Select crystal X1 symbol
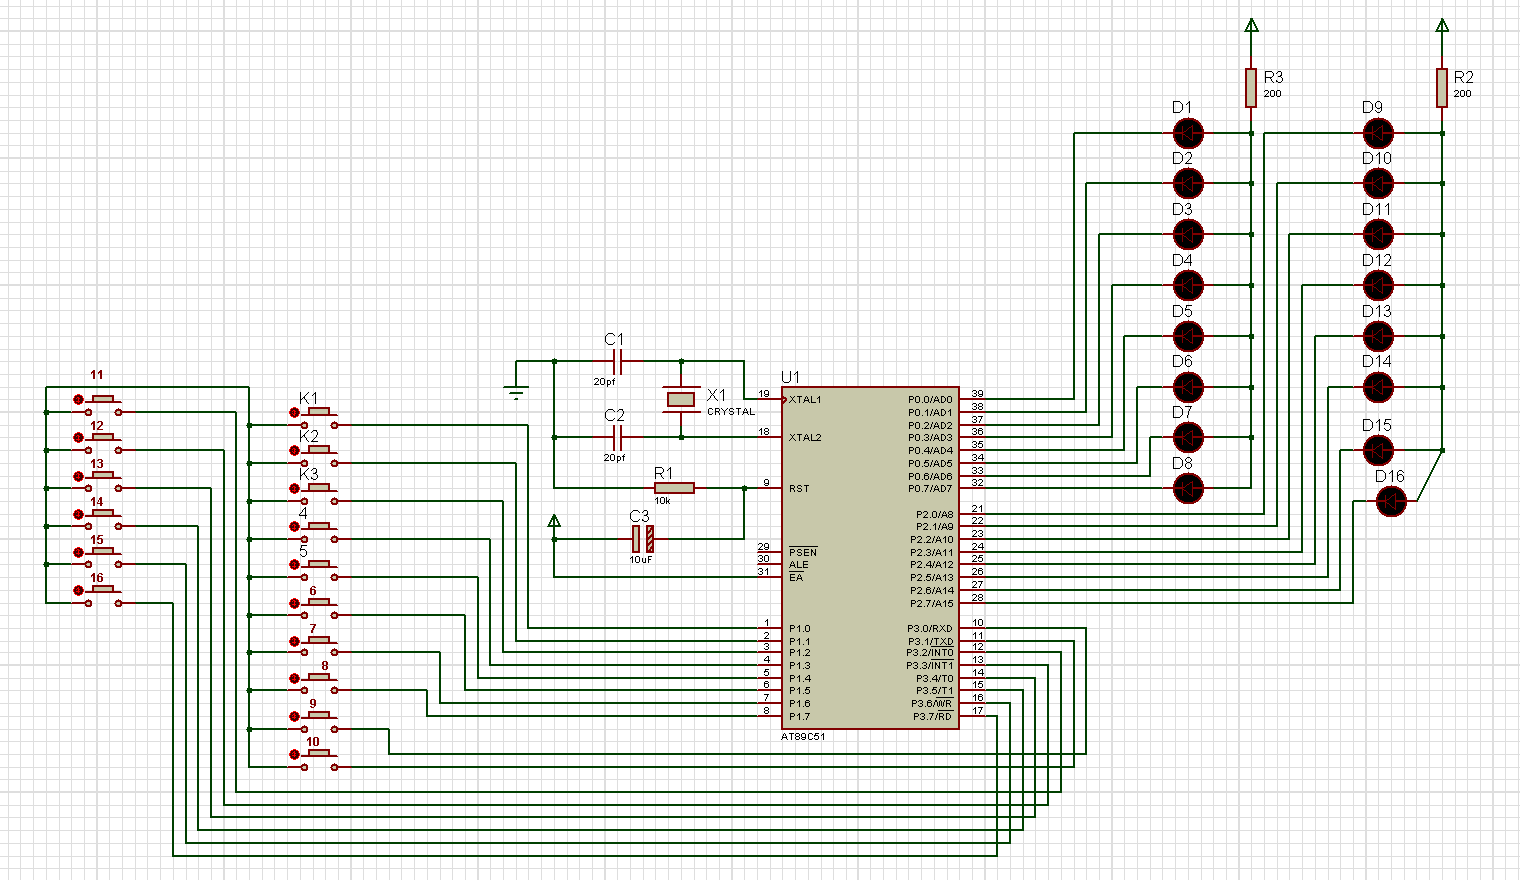The image size is (1520, 880). (x=681, y=399)
